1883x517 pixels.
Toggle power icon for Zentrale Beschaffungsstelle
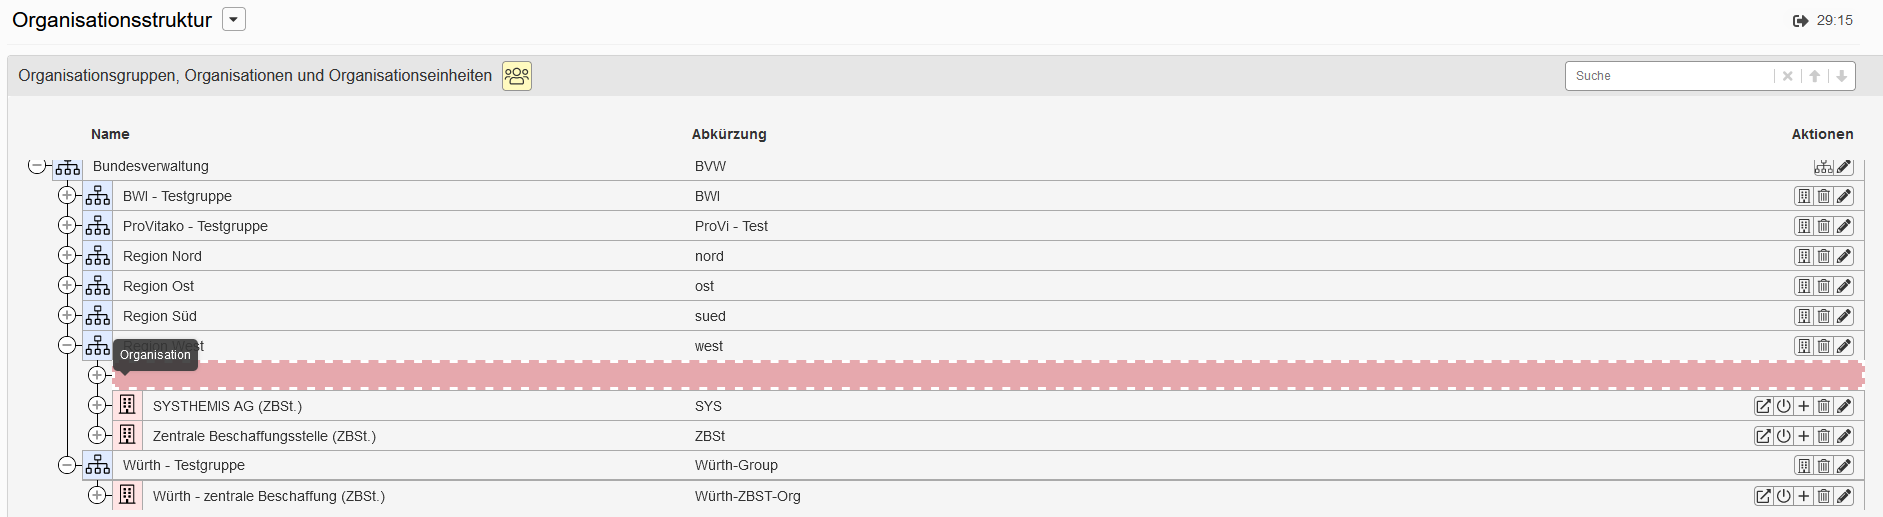click(x=1784, y=437)
